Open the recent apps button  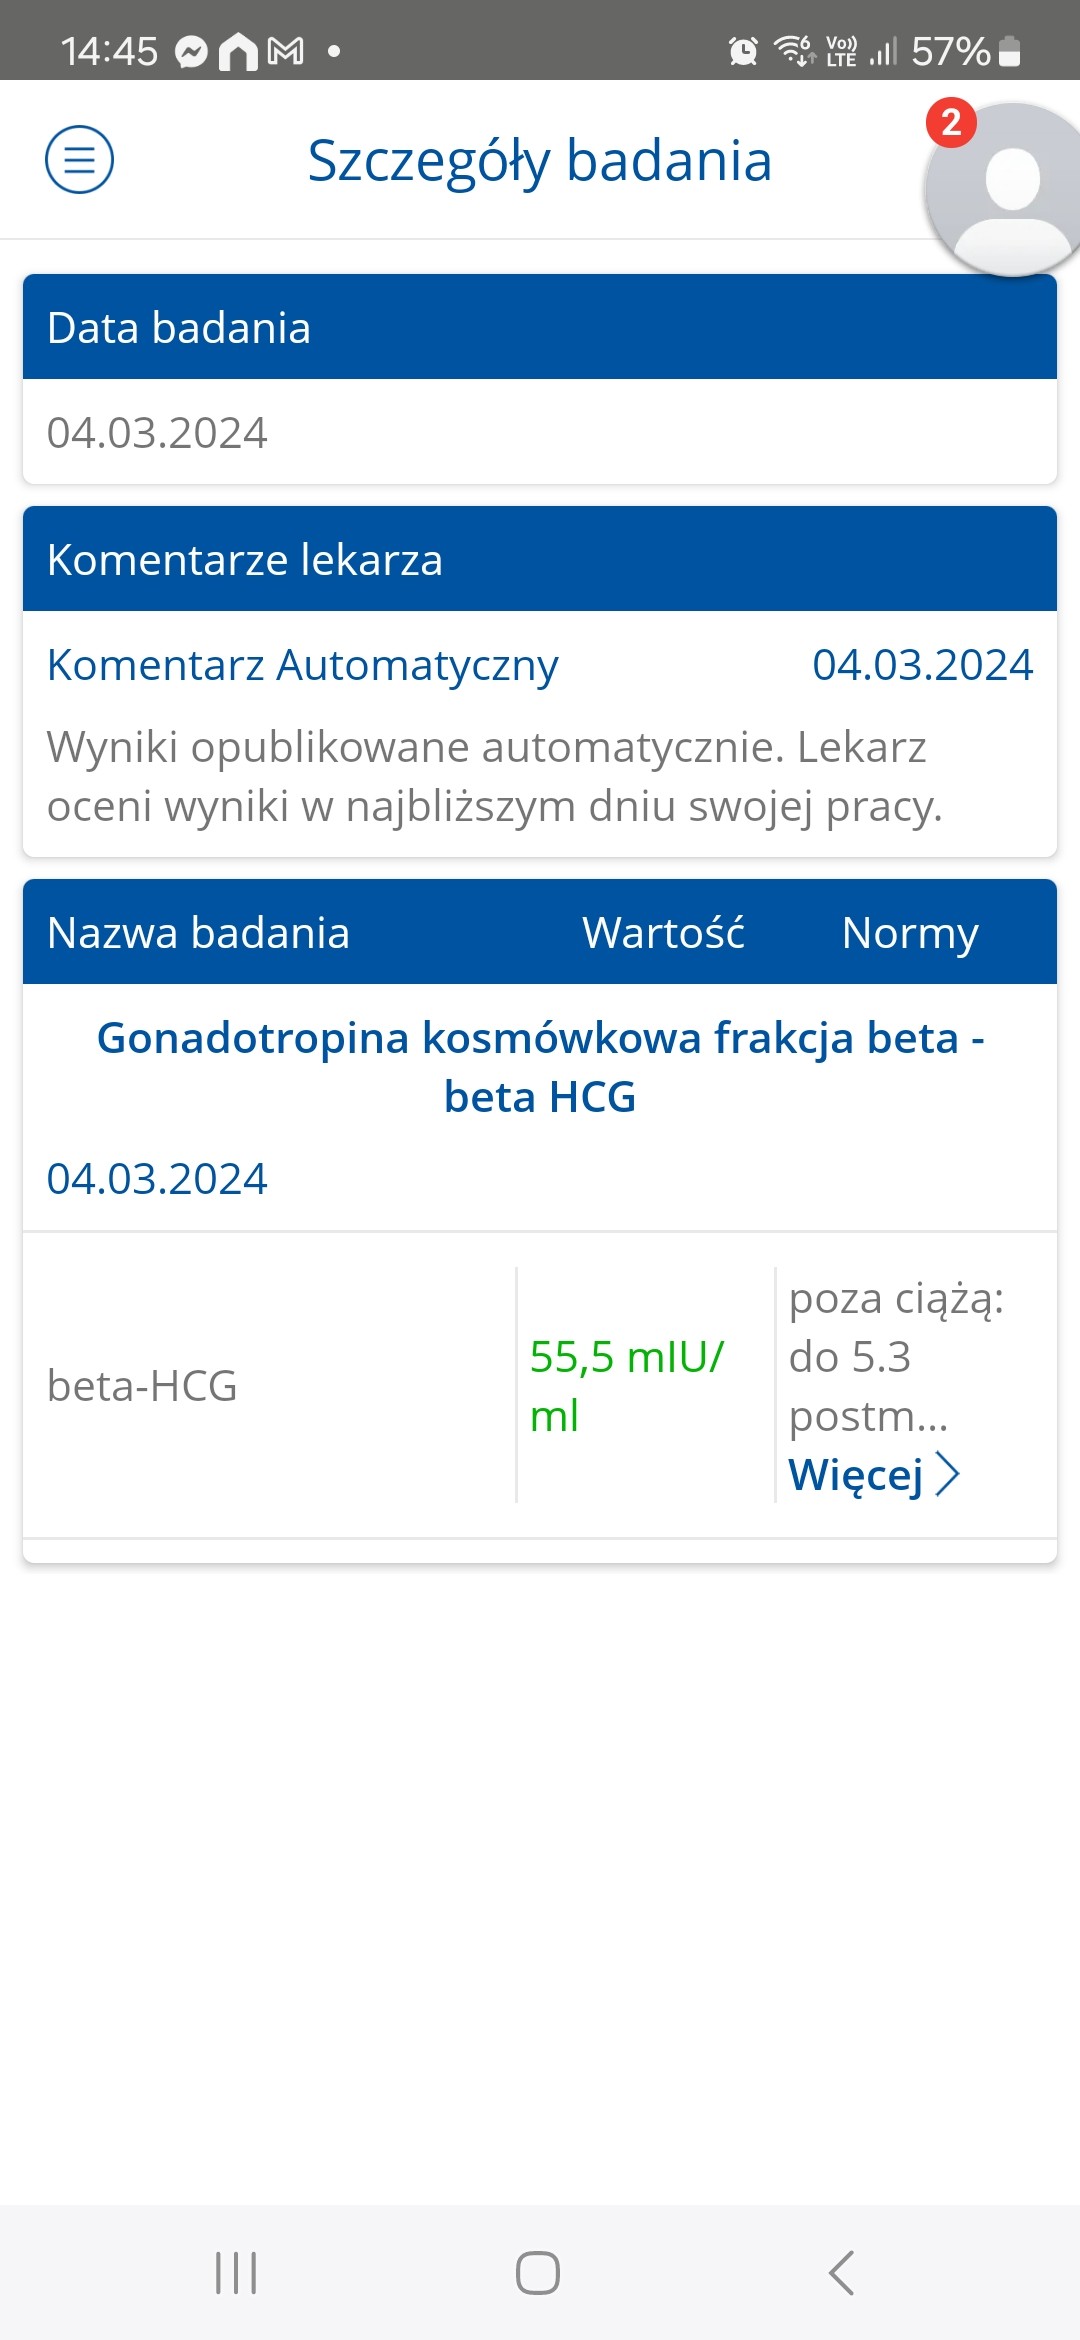[x=236, y=2273]
